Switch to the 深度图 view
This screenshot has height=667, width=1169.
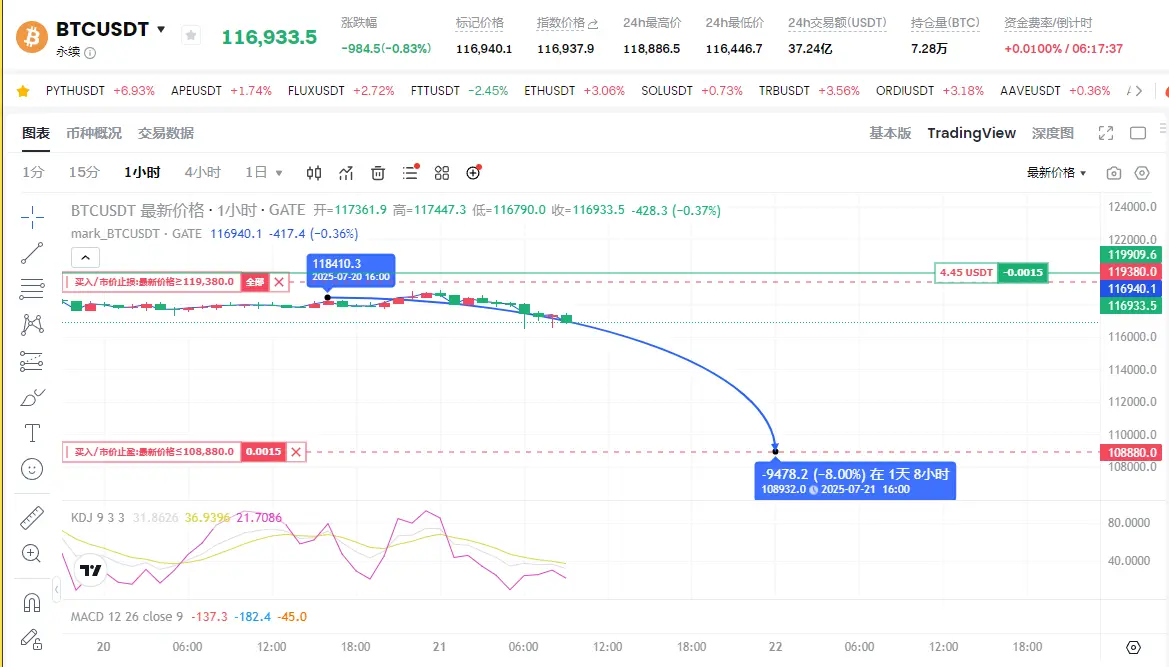pyautogui.click(x=1053, y=133)
